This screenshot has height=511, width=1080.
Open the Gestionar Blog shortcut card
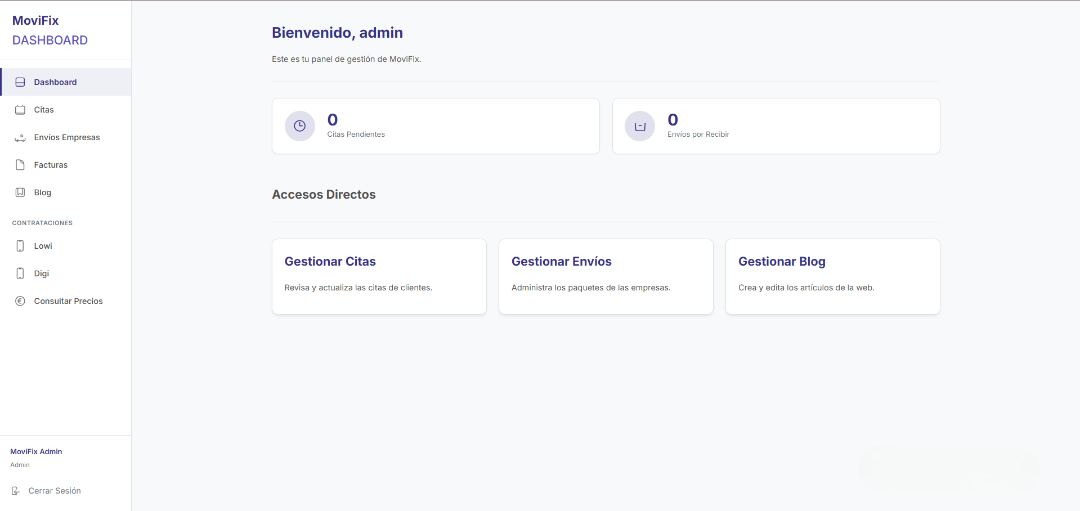point(832,276)
